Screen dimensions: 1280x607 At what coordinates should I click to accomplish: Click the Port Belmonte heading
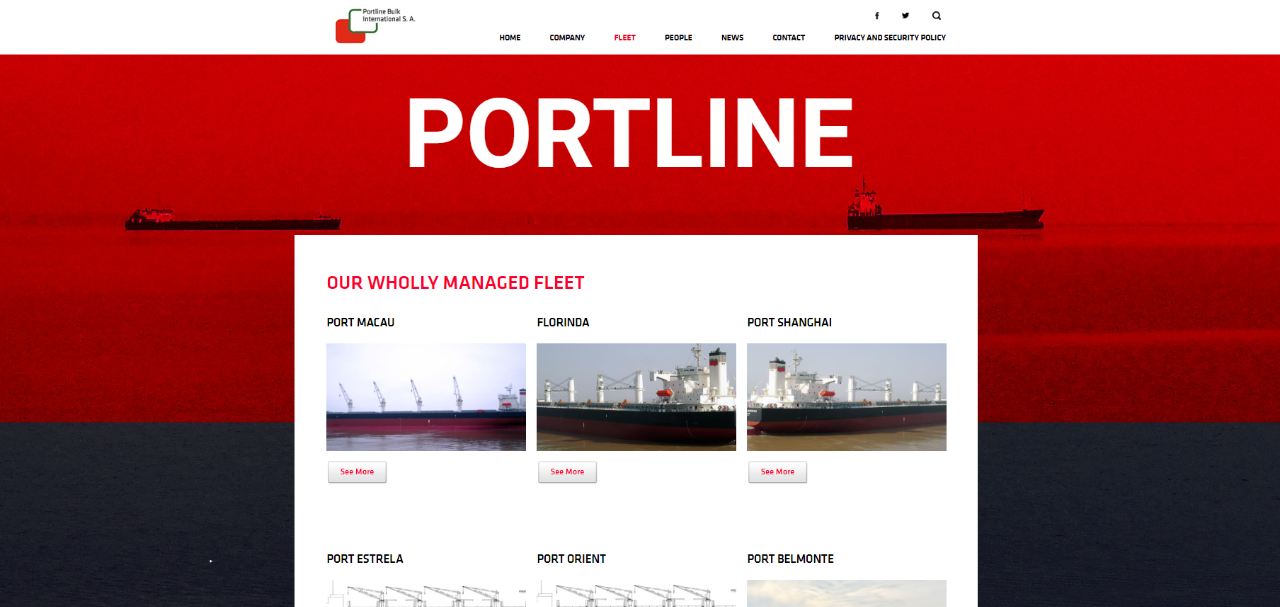[790, 559]
